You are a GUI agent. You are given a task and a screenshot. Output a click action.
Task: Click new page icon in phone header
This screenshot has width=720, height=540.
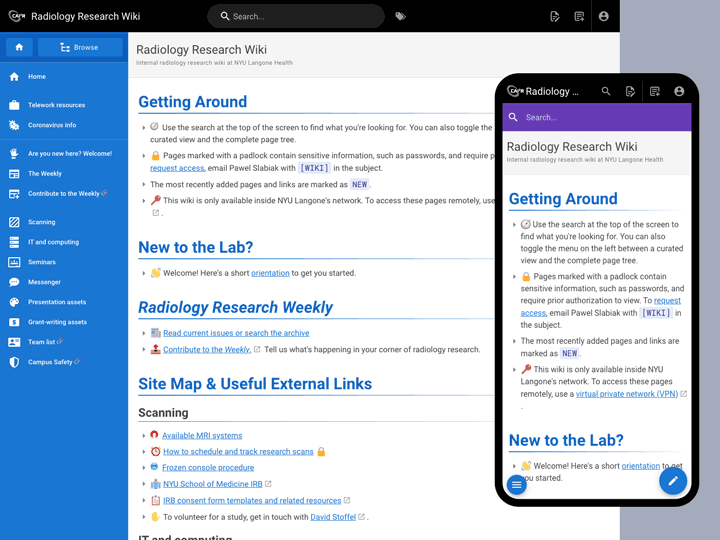(655, 91)
